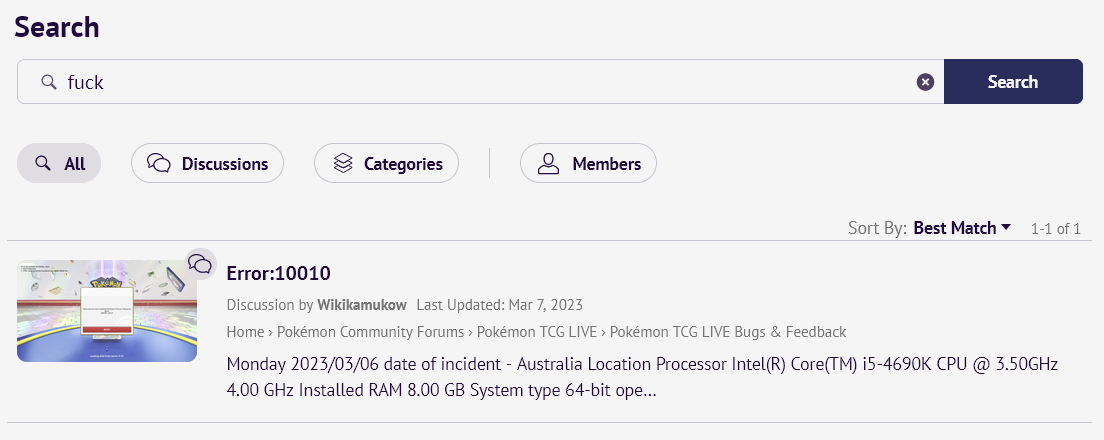The height and width of the screenshot is (440, 1104).
Task: Clear the search query with the X icon
Action: (x=925, y=82)
